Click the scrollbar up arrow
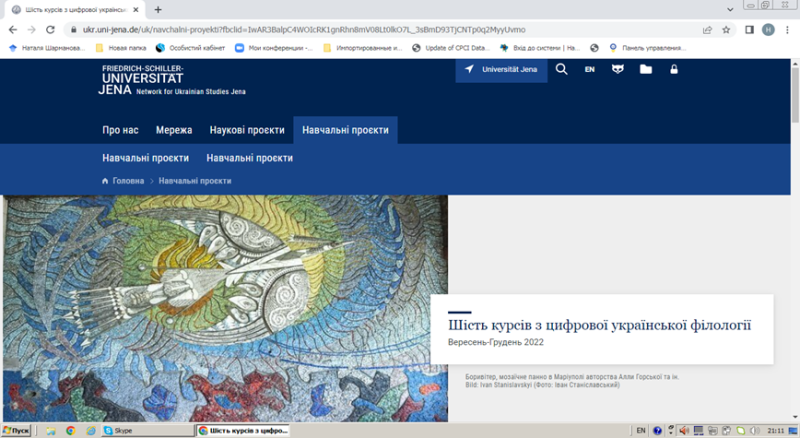Screen dimensions: 800x438 (x=795, y=63)
